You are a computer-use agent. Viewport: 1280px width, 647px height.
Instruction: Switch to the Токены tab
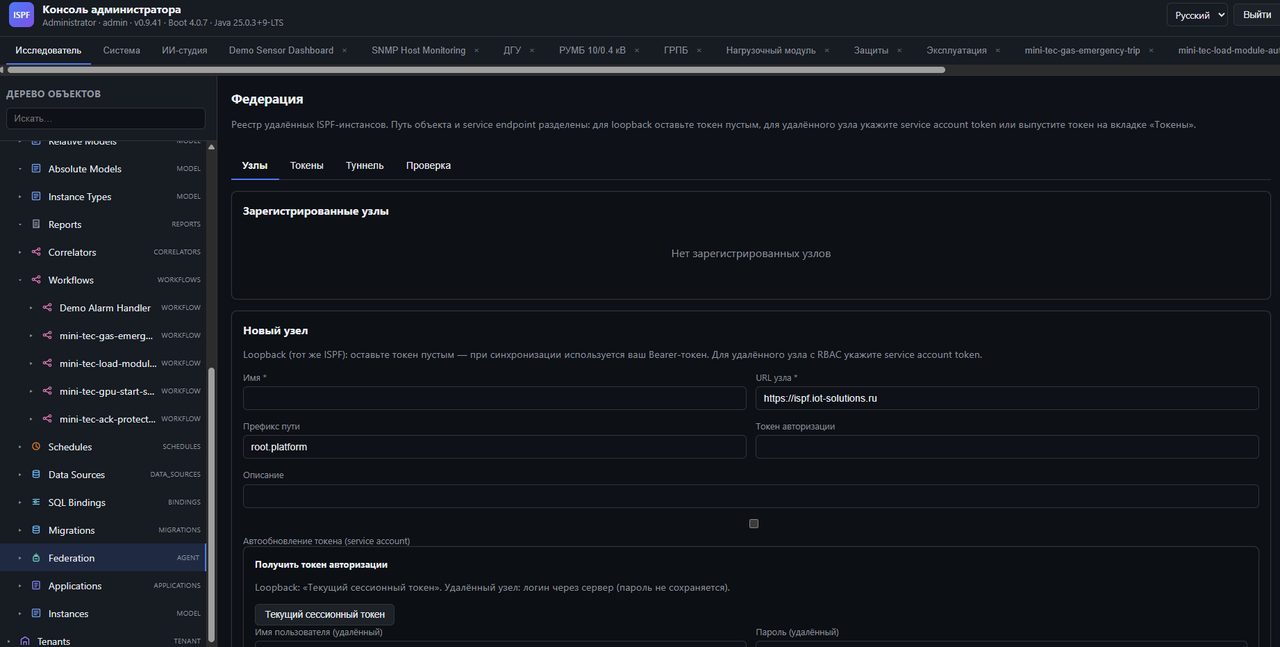coord(307,165)
